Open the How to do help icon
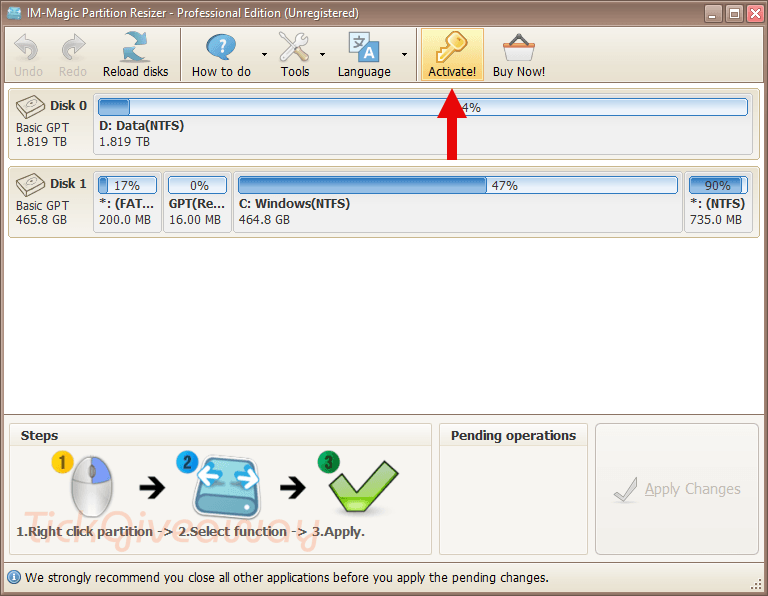This screenshot has width=768, height=596. 221,48
